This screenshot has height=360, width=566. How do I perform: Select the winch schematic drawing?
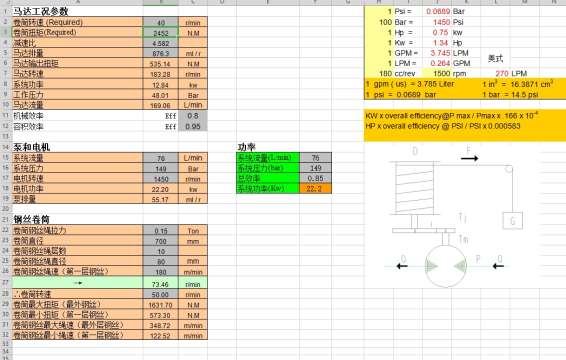point(456,216)
